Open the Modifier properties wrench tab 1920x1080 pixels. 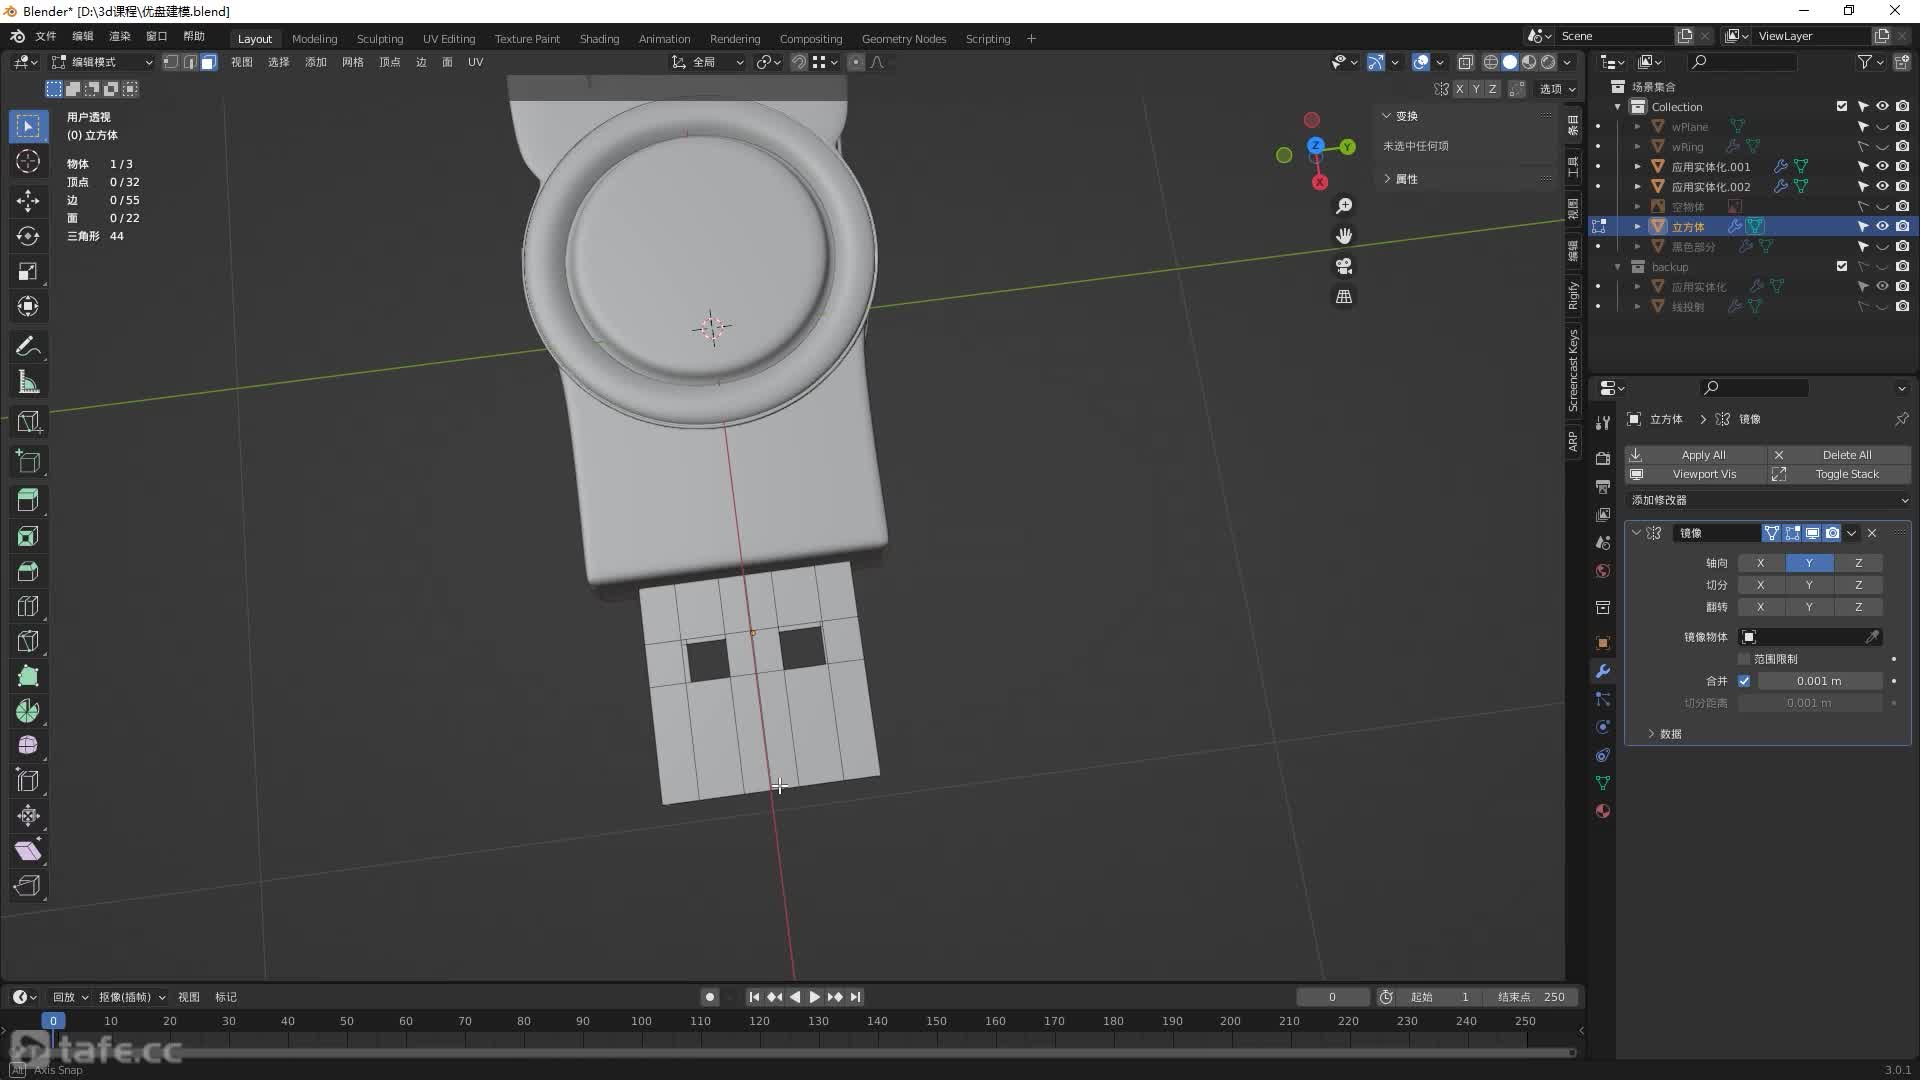point(1603,671)
